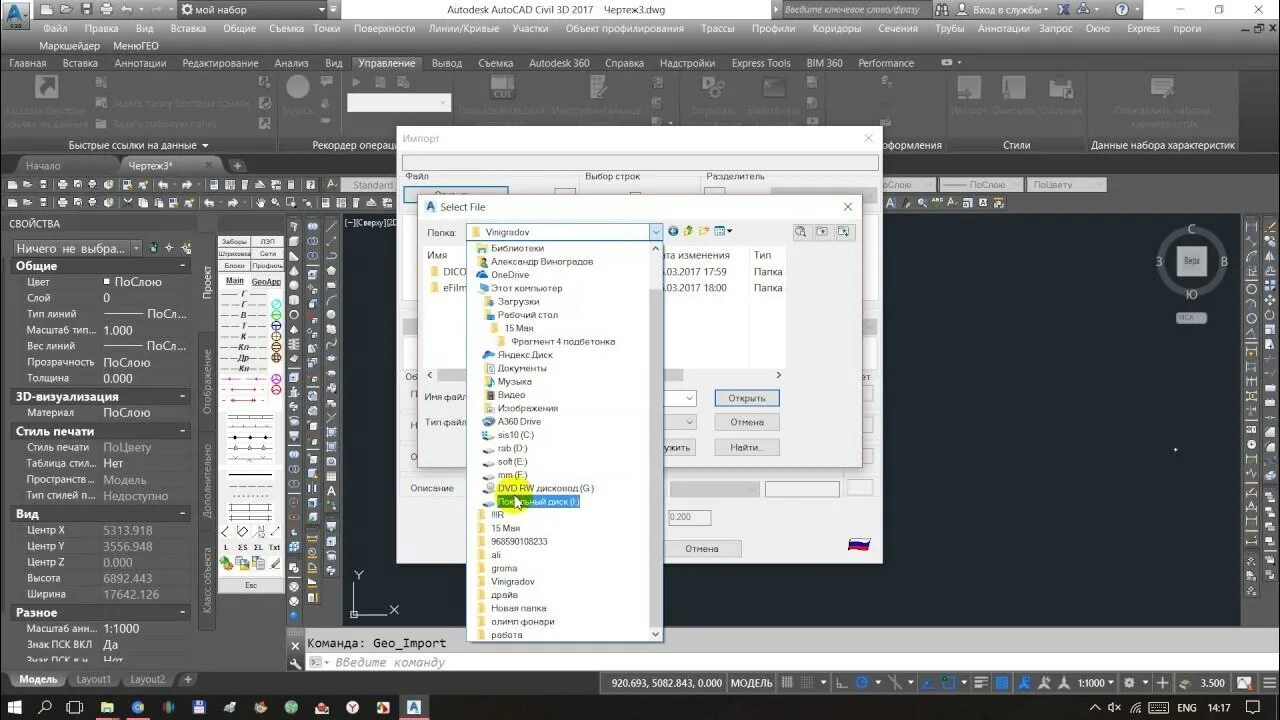
Task: Click the GeoApp palette tab
Action: pyautogui.click(x=266, y=281)
